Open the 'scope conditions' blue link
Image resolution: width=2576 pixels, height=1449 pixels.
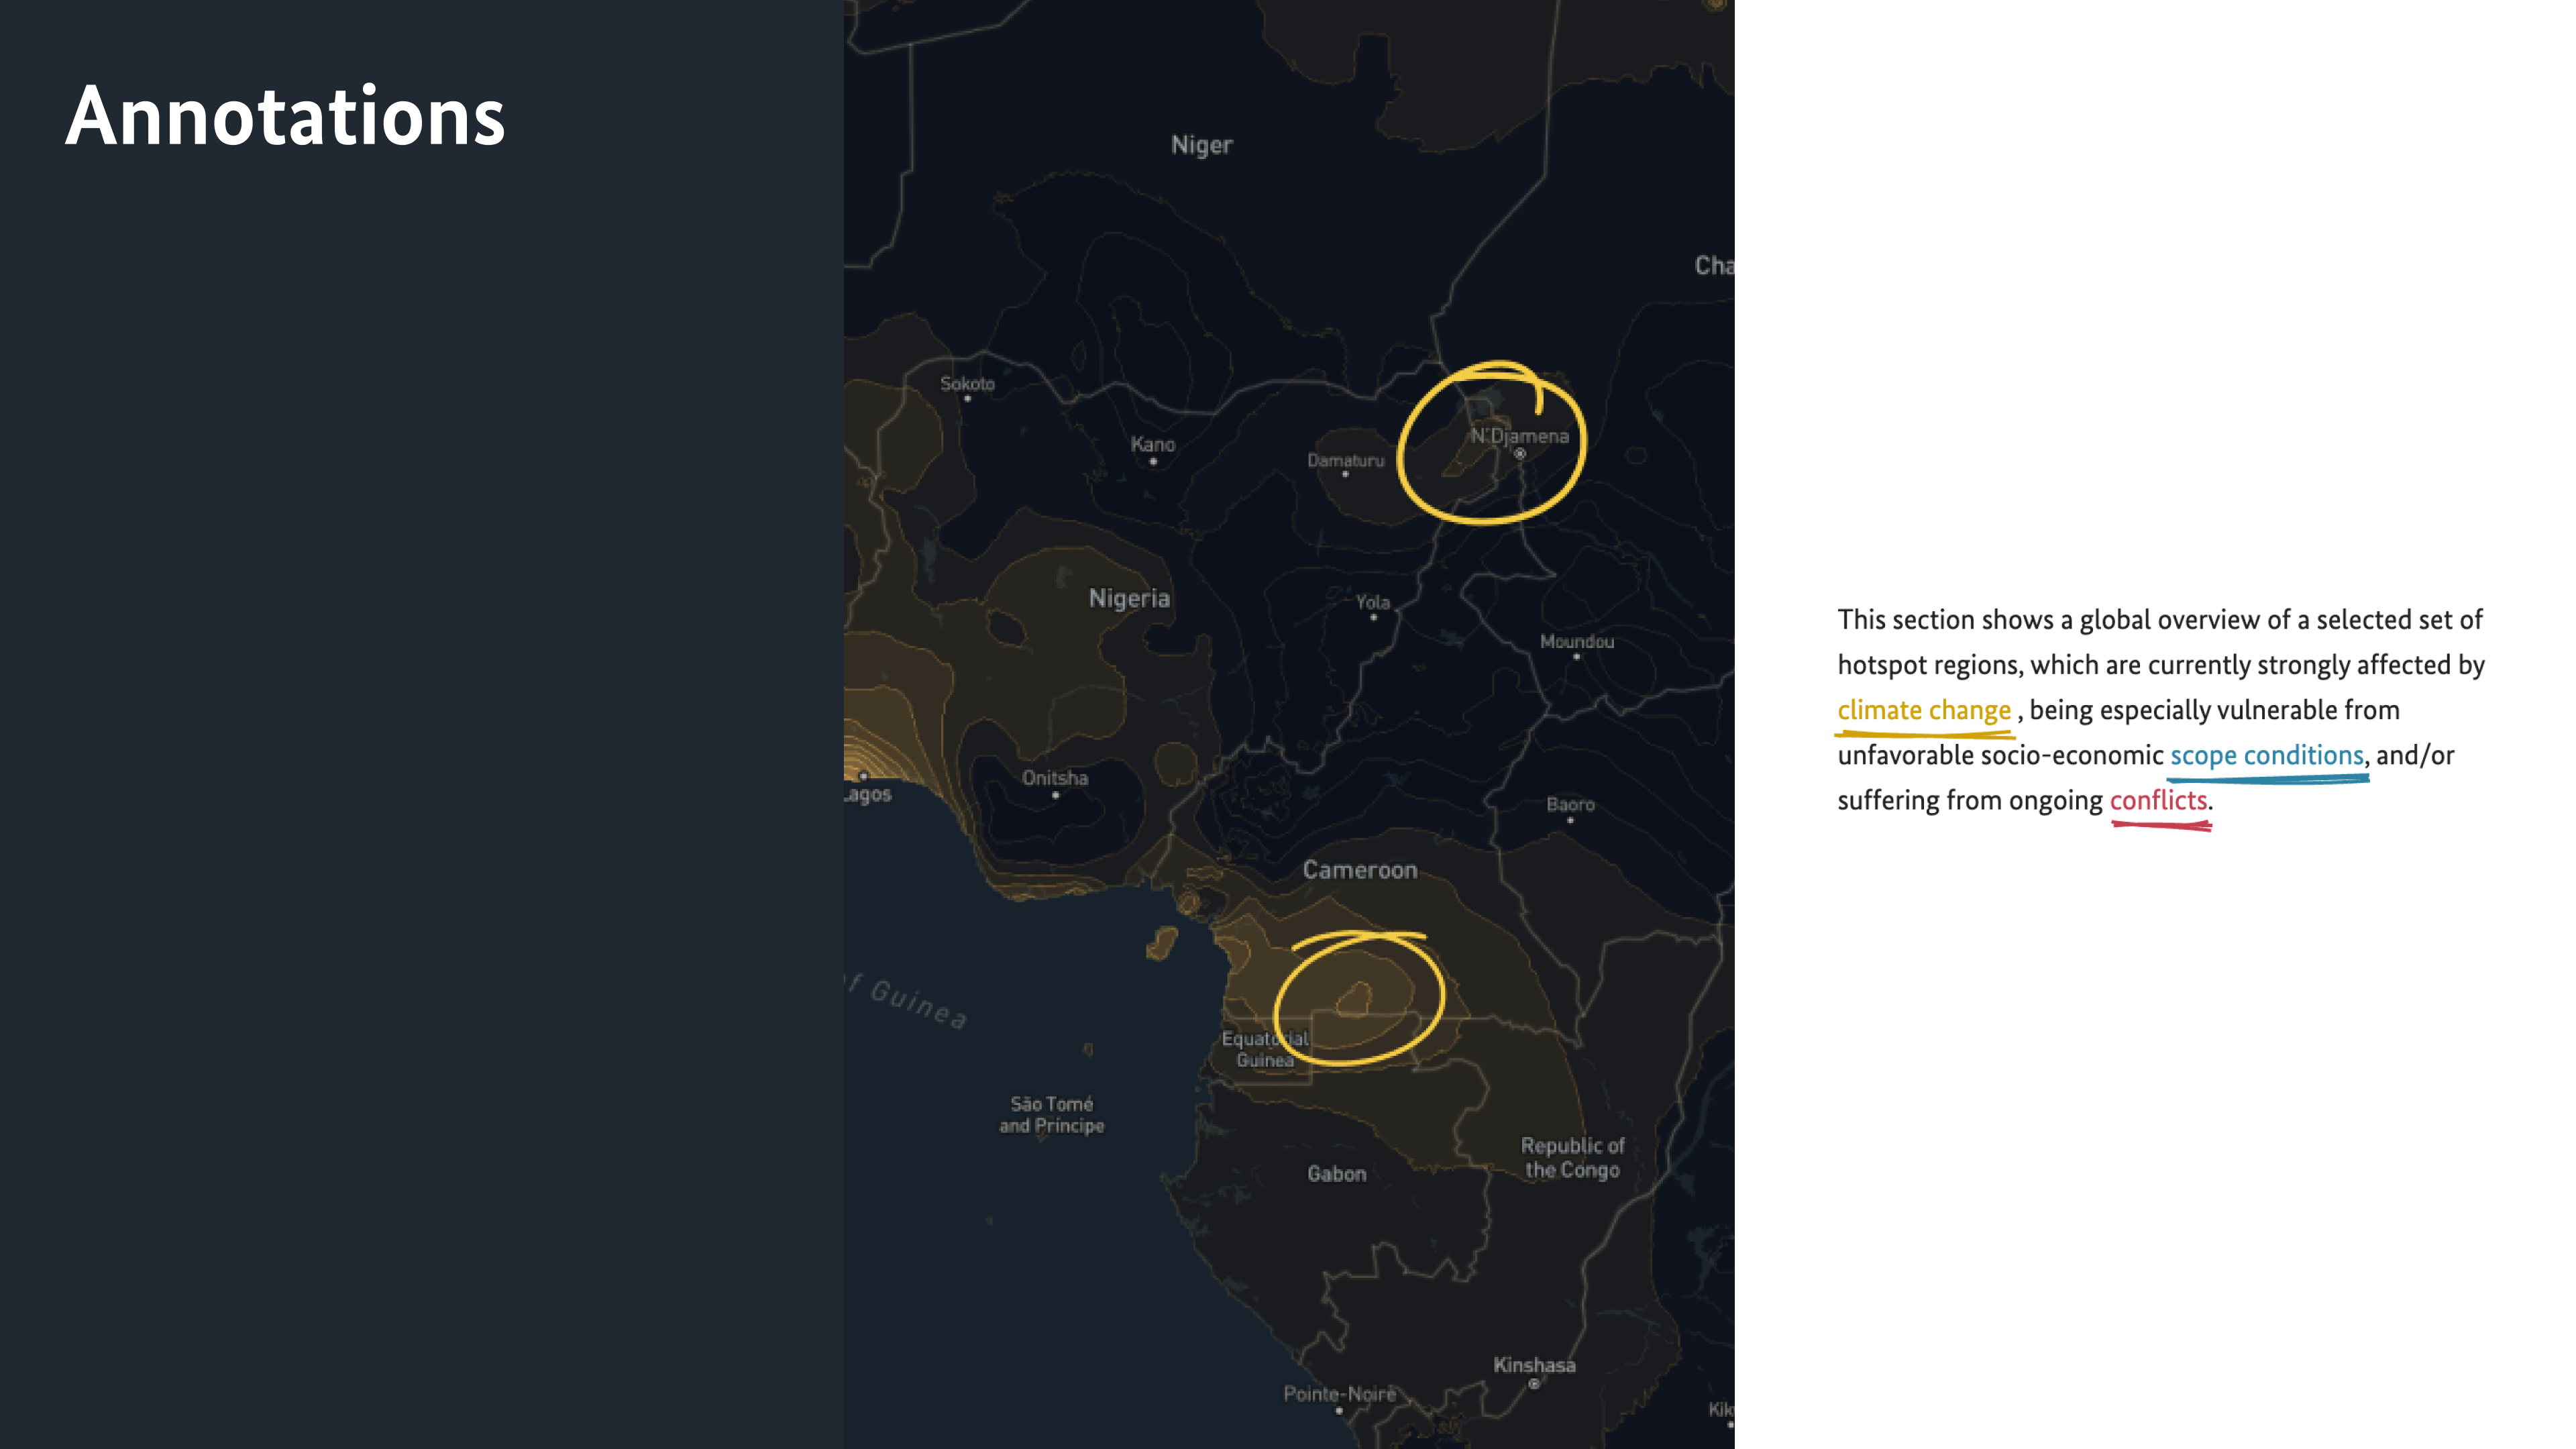(2266, 755)
